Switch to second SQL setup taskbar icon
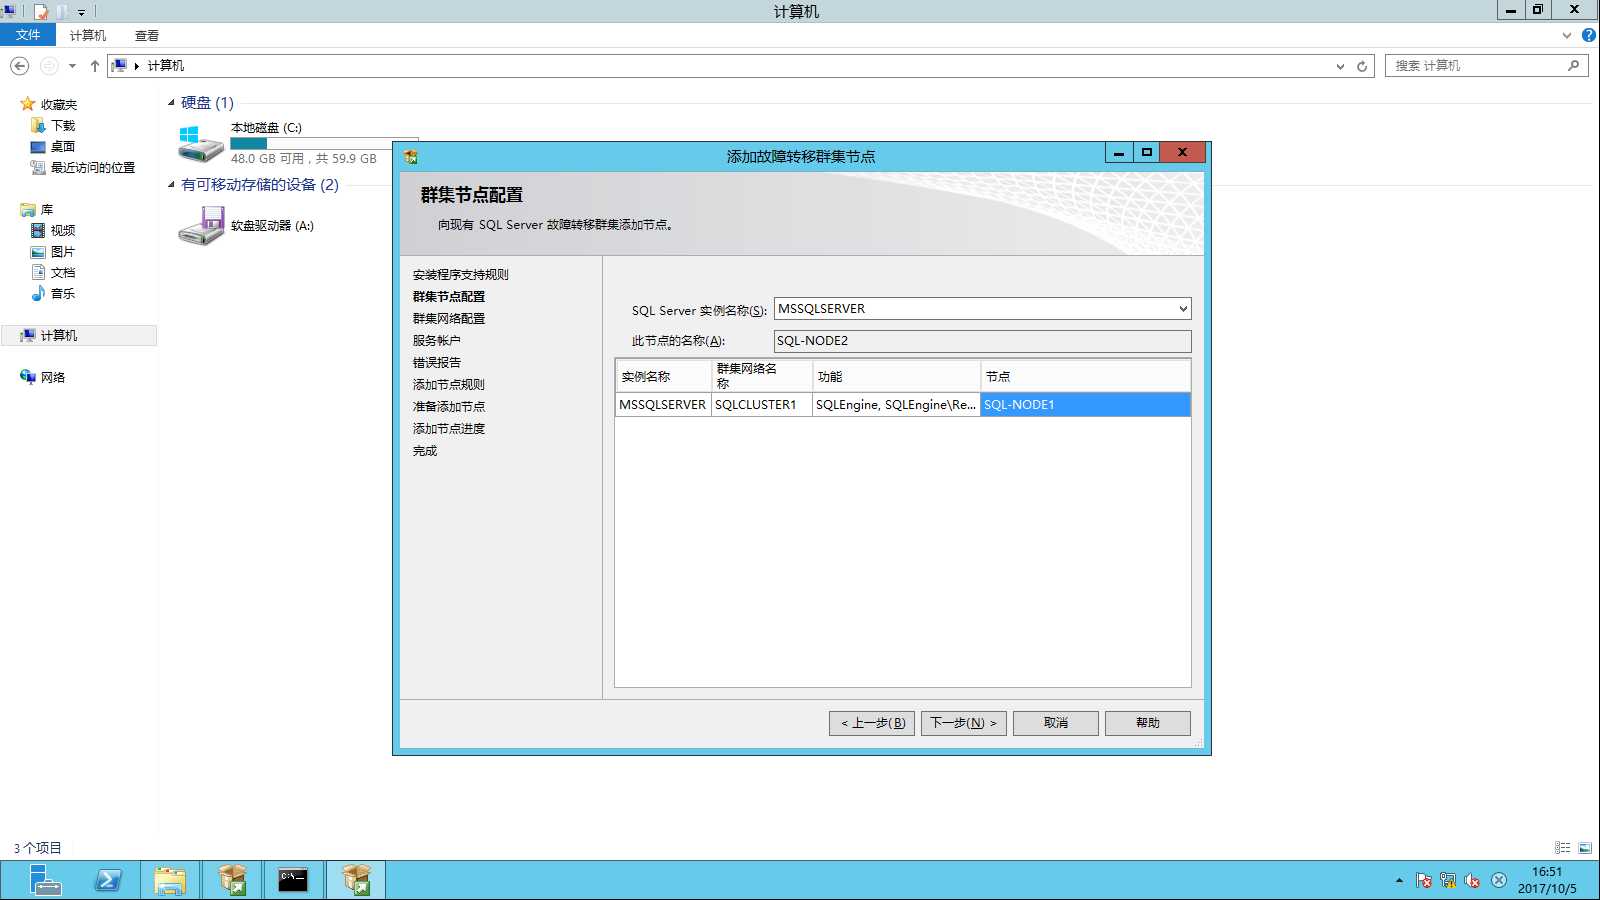This screenshot has width=1600, height=900. (355, 880)
